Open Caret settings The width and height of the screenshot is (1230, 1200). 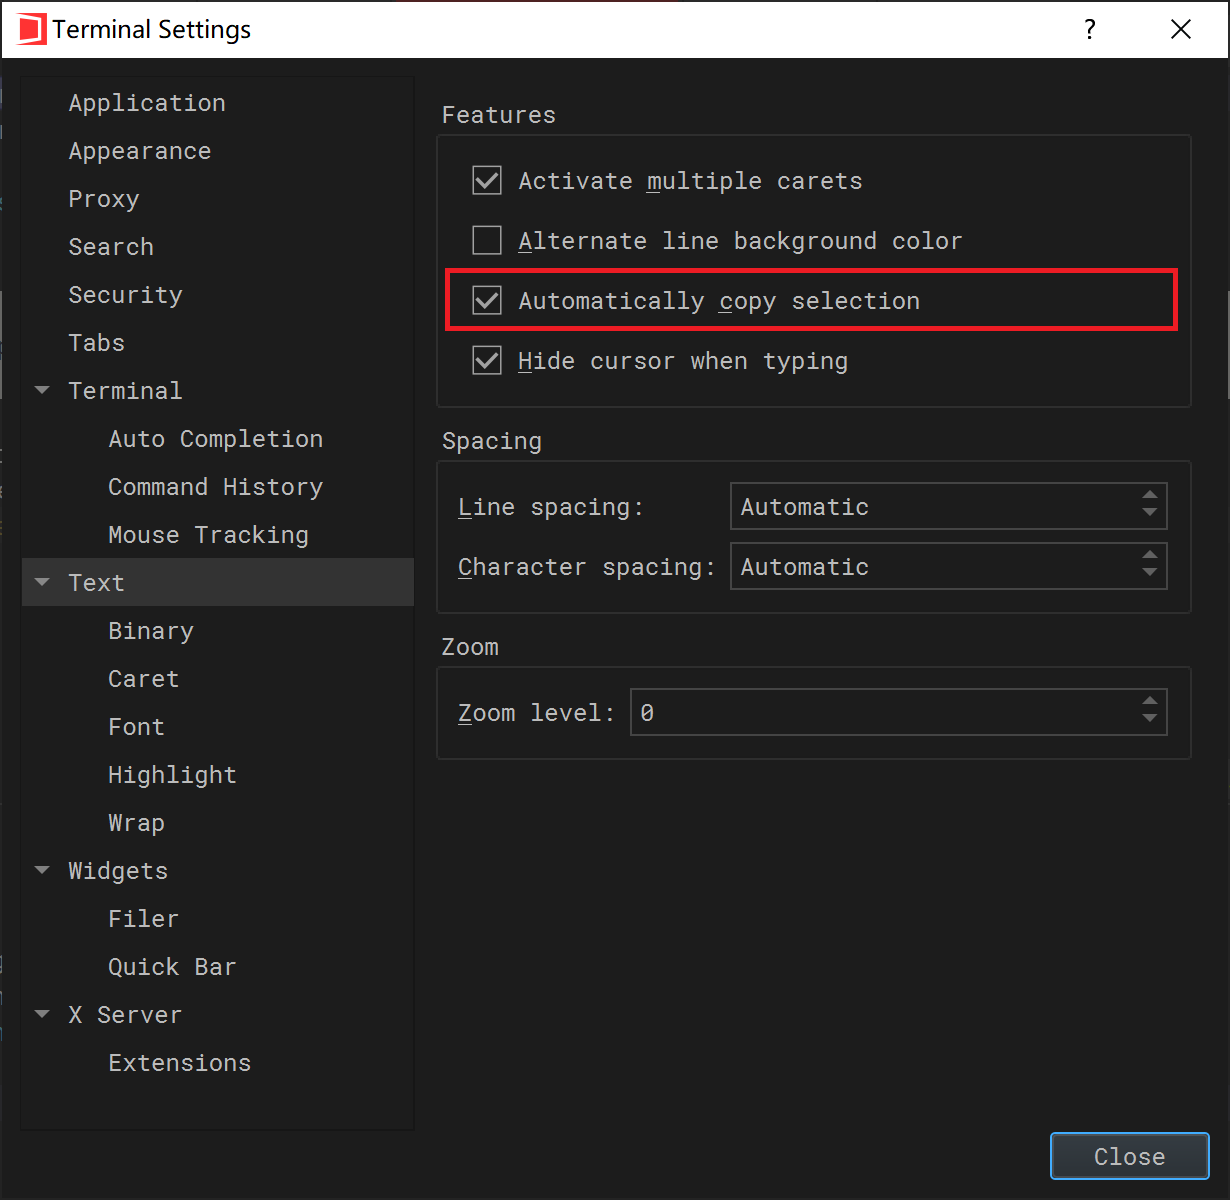(144, 679)
